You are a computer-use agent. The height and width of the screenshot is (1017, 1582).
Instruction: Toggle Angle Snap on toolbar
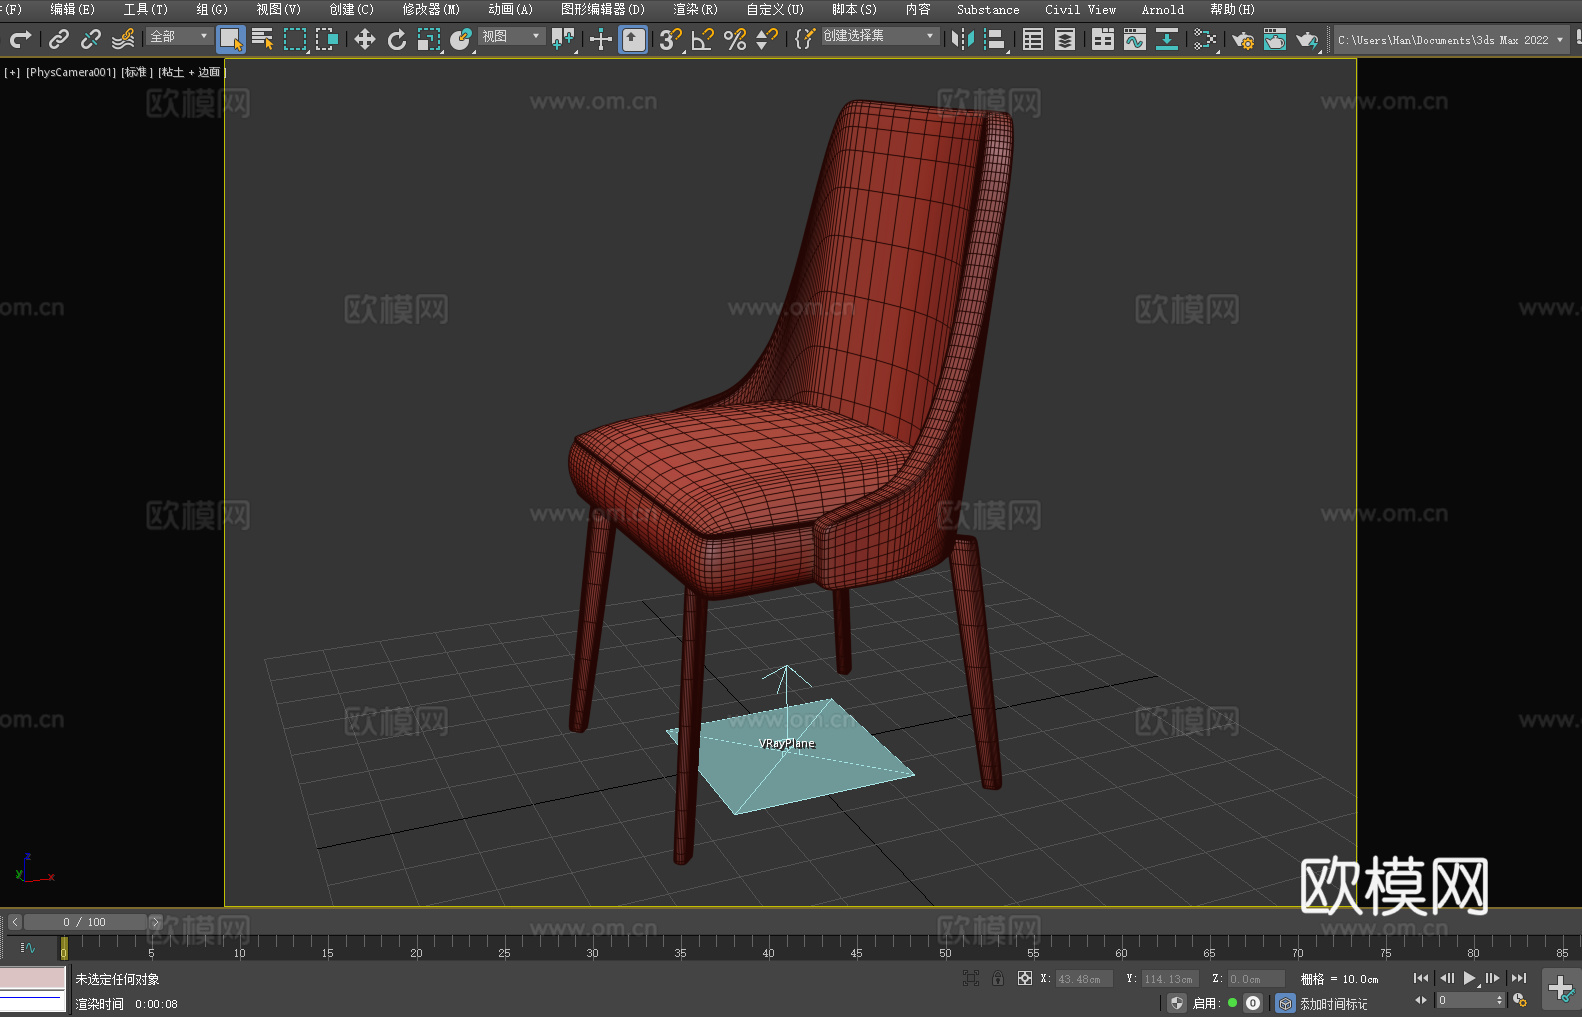pos(703,39)
